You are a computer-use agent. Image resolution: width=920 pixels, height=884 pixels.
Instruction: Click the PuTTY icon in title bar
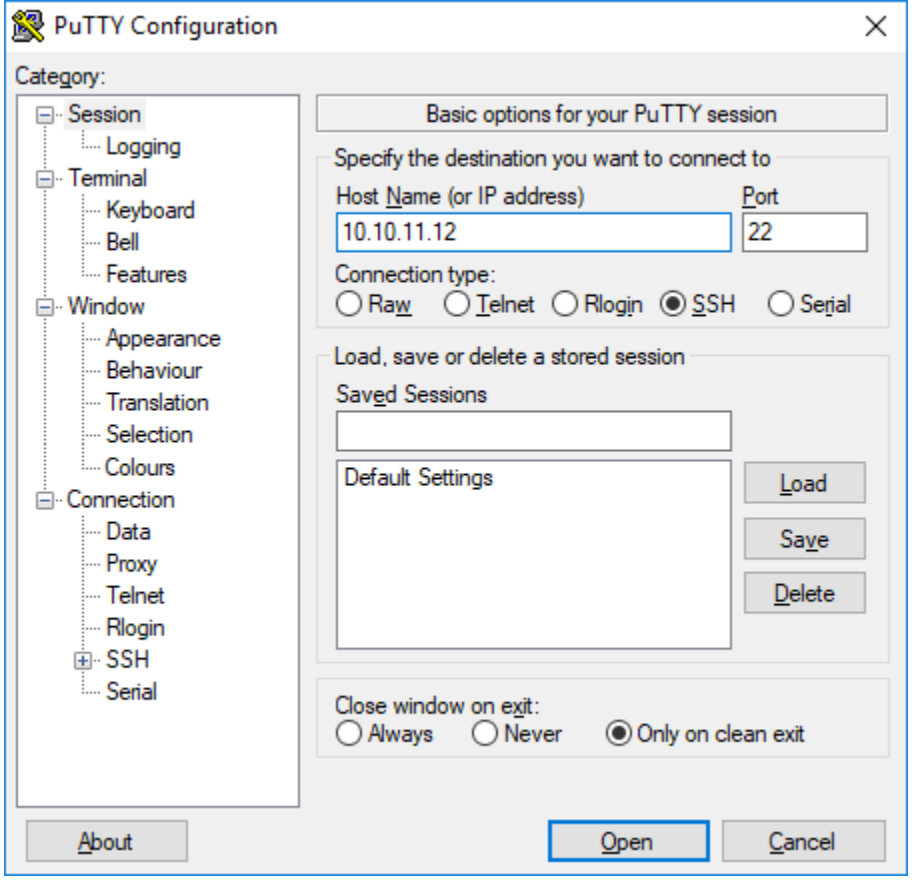tap(27, 27)
